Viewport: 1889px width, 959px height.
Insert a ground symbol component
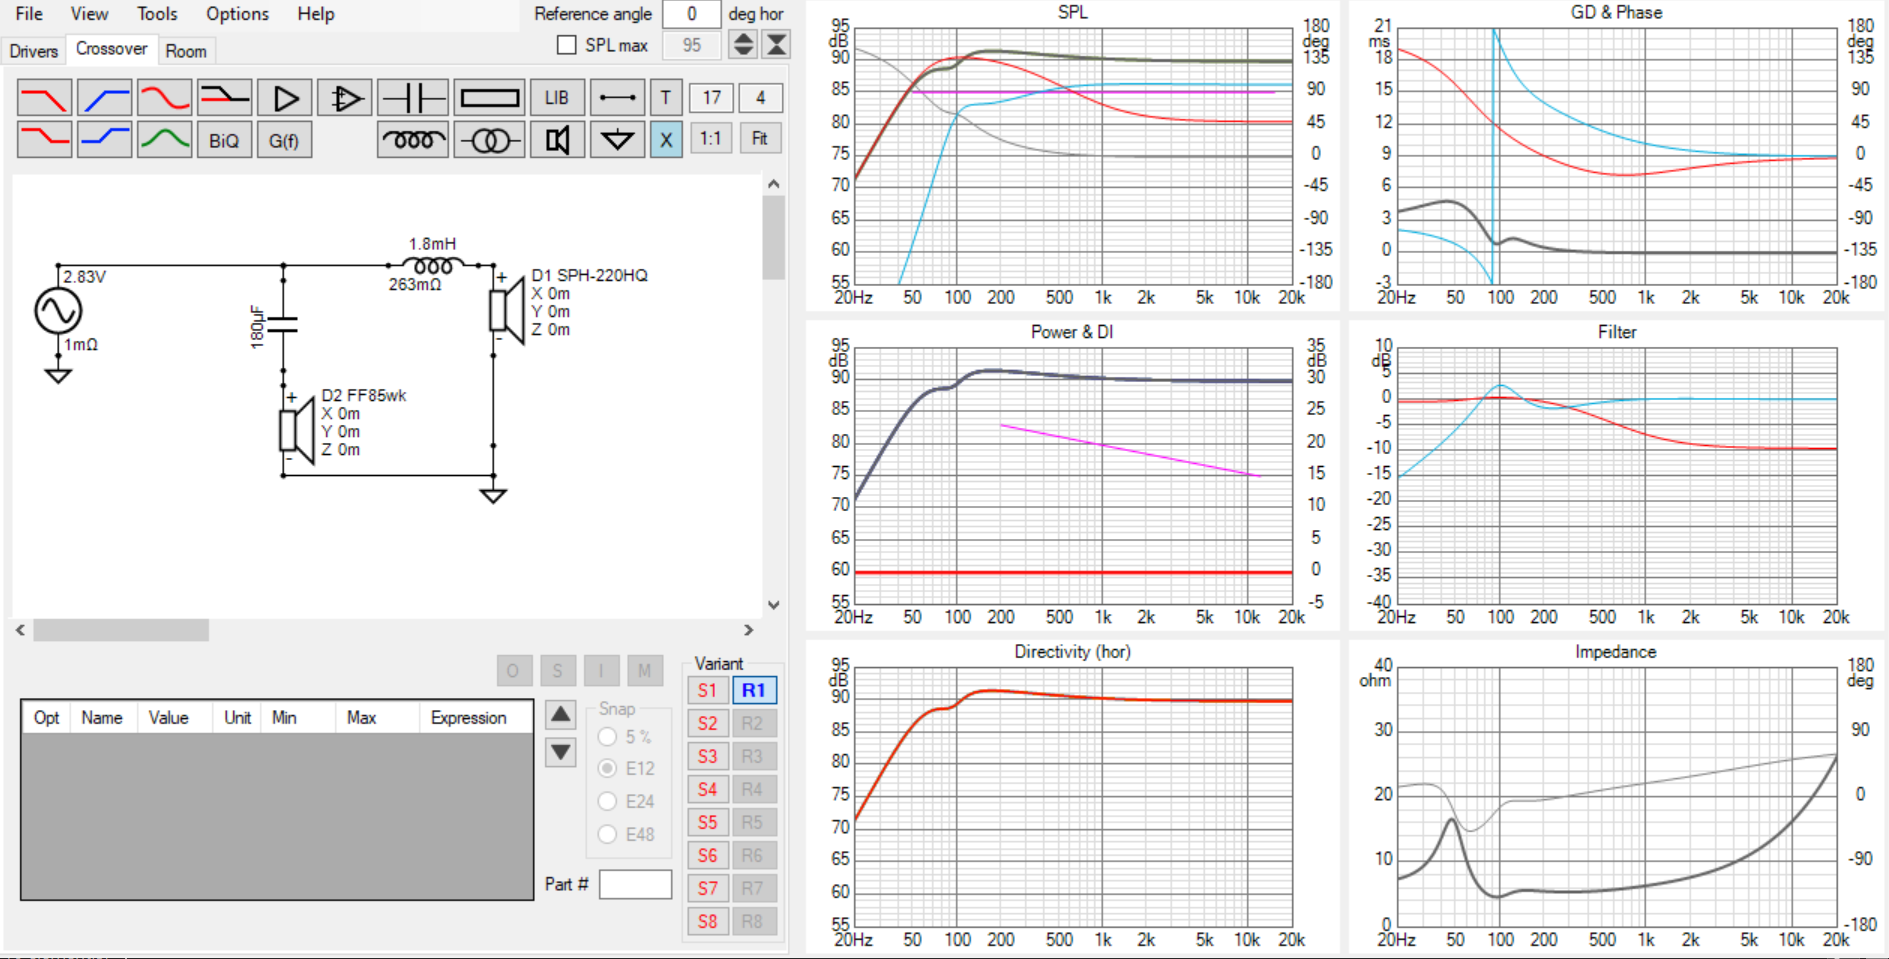(x=616, y=139)
